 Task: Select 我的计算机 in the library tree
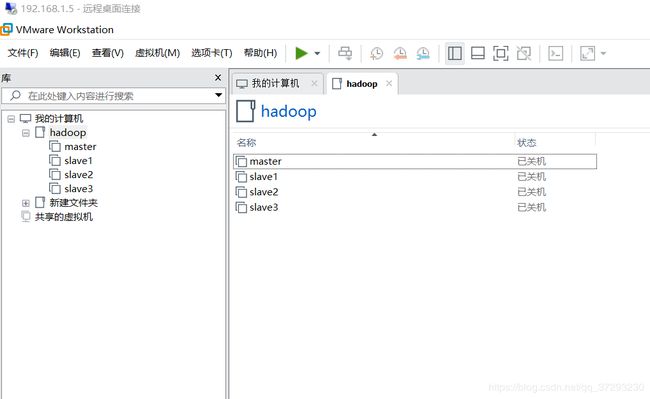(59, 118)
